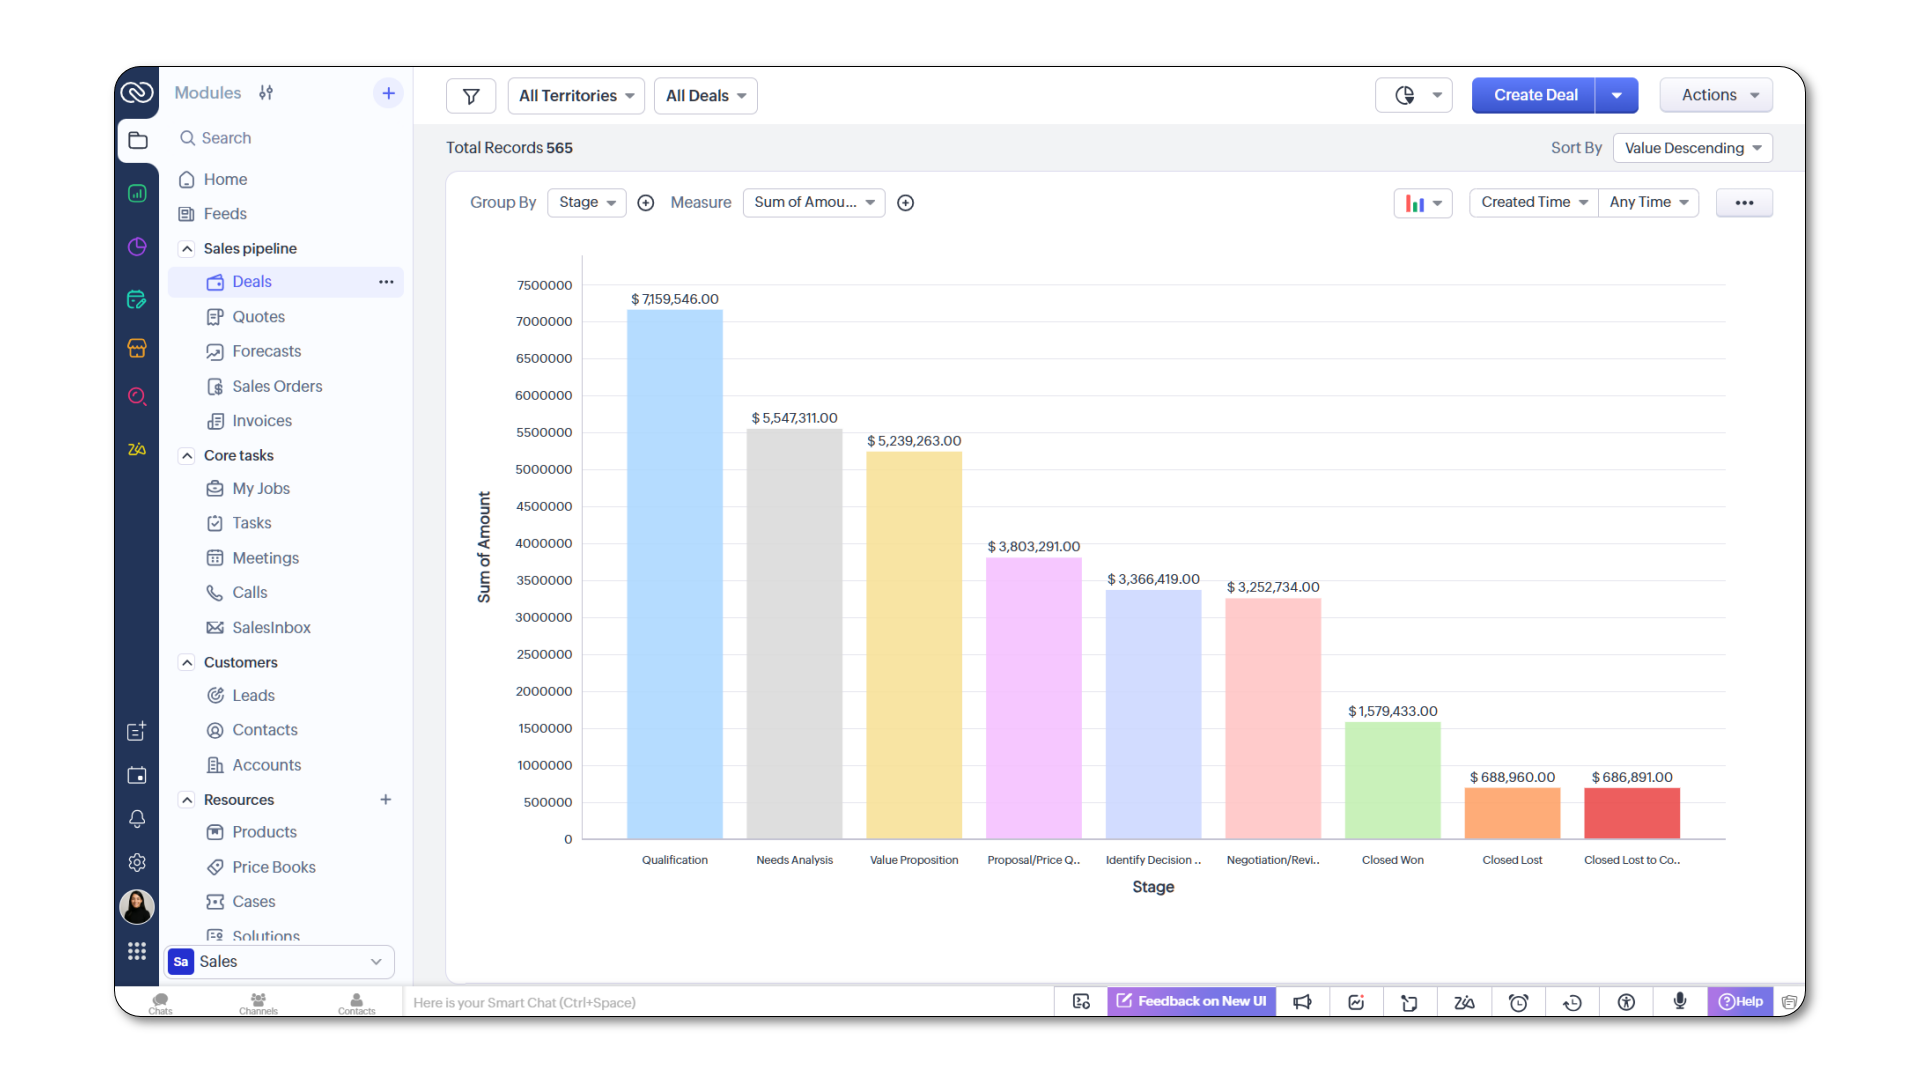Collapse the Customers section
Viewport: 1920px width, 1080px height.
click(x=187, y=663)
